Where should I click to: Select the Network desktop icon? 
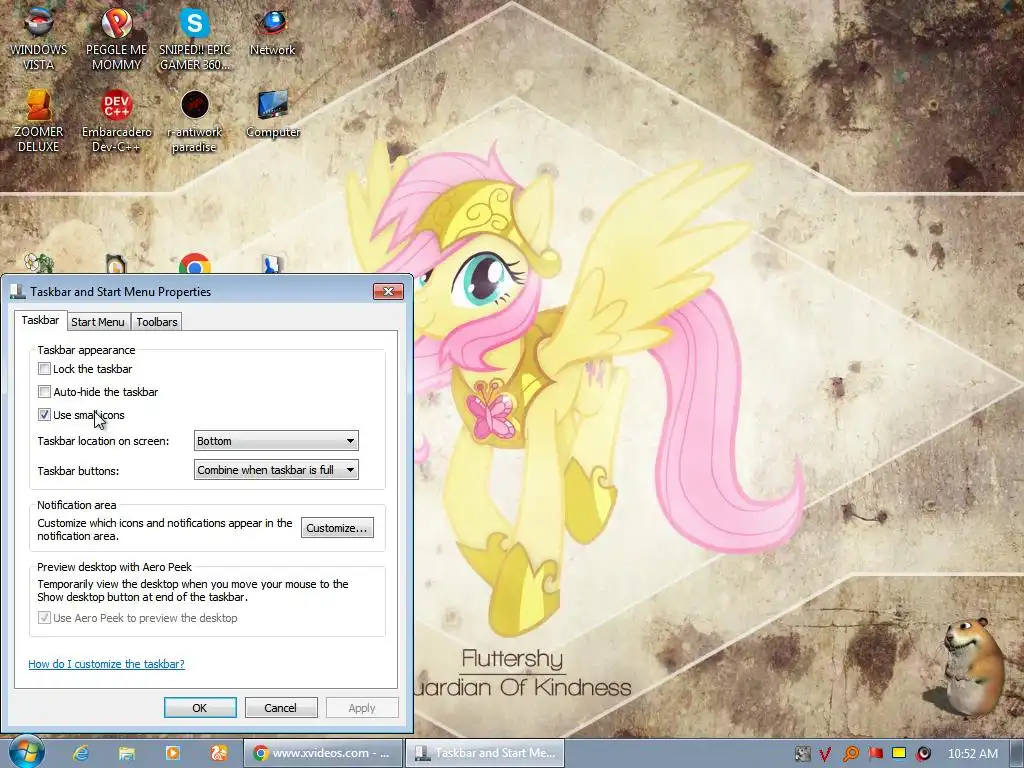(x=272, y=33)
